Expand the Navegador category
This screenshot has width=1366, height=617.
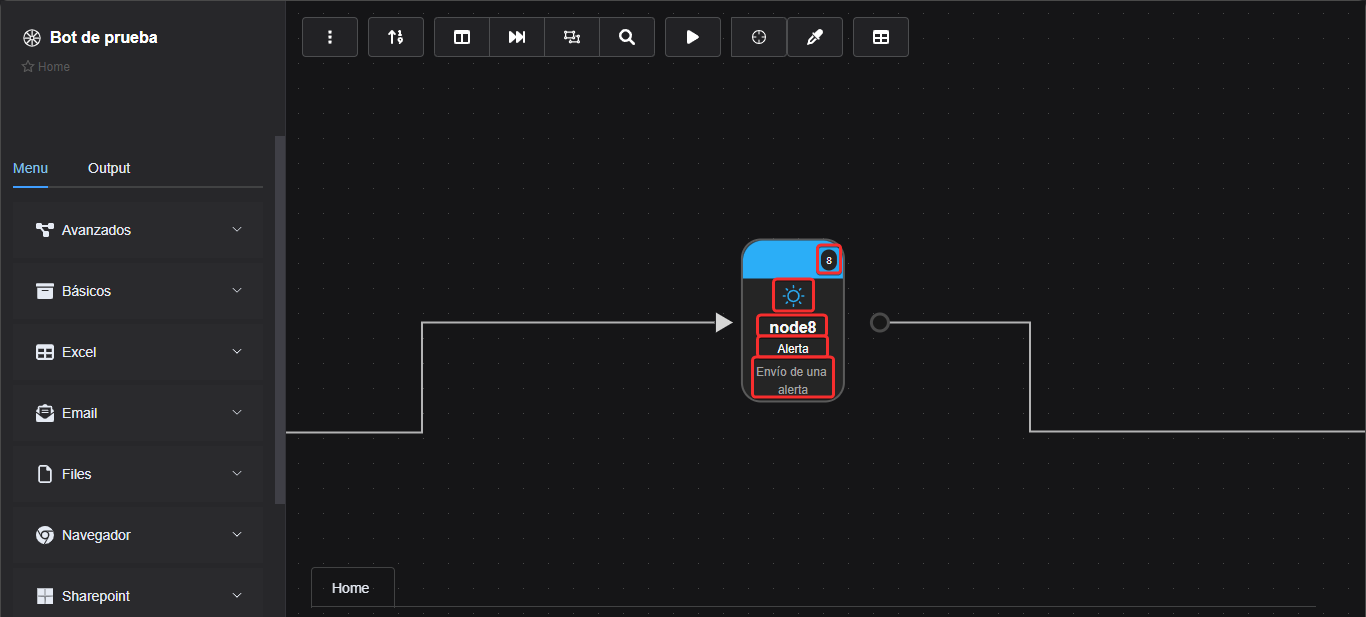138,535
